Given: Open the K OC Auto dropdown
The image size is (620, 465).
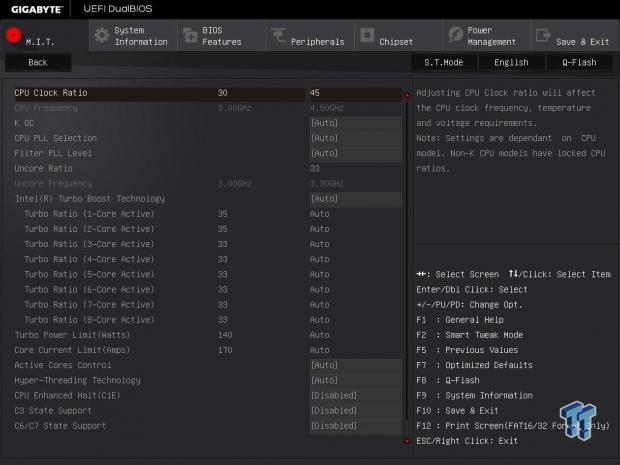Looking at the screenshot, I should 355,123.
